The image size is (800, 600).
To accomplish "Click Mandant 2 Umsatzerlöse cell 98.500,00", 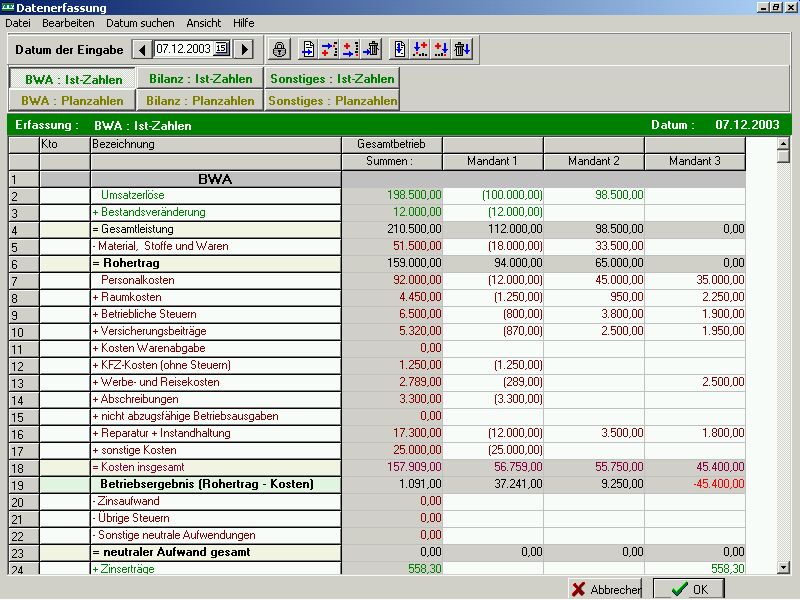I will click(x=594, y=195).
